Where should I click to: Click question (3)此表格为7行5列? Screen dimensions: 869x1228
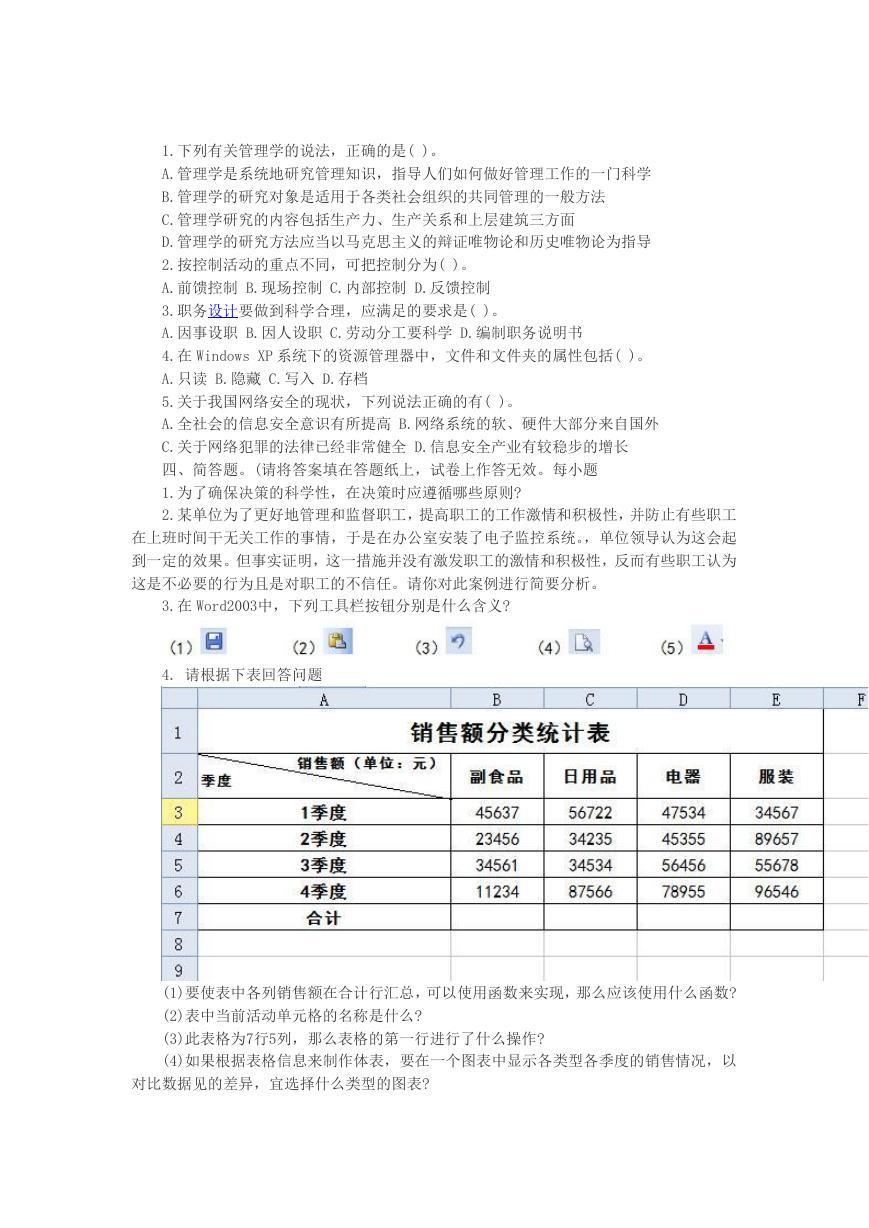coord(353,1037)
